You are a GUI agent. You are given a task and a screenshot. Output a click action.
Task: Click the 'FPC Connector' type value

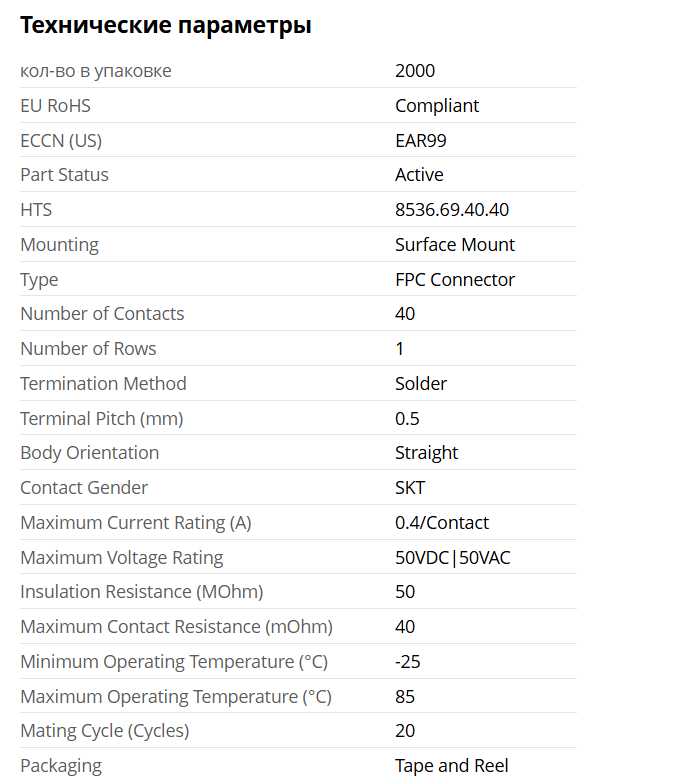click(x=455, y=279)
